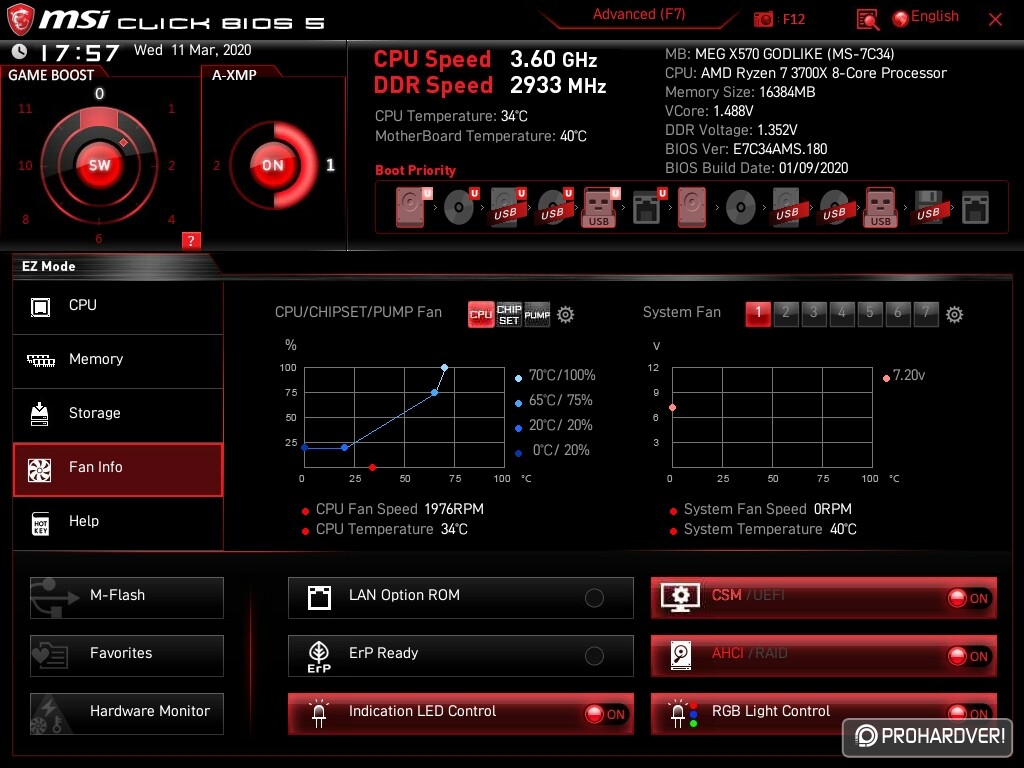Image resolution: width=1024 pixels, height=768 pixels.
Task: Select the legacy network boot device icon
Action: tap(975, 208)
